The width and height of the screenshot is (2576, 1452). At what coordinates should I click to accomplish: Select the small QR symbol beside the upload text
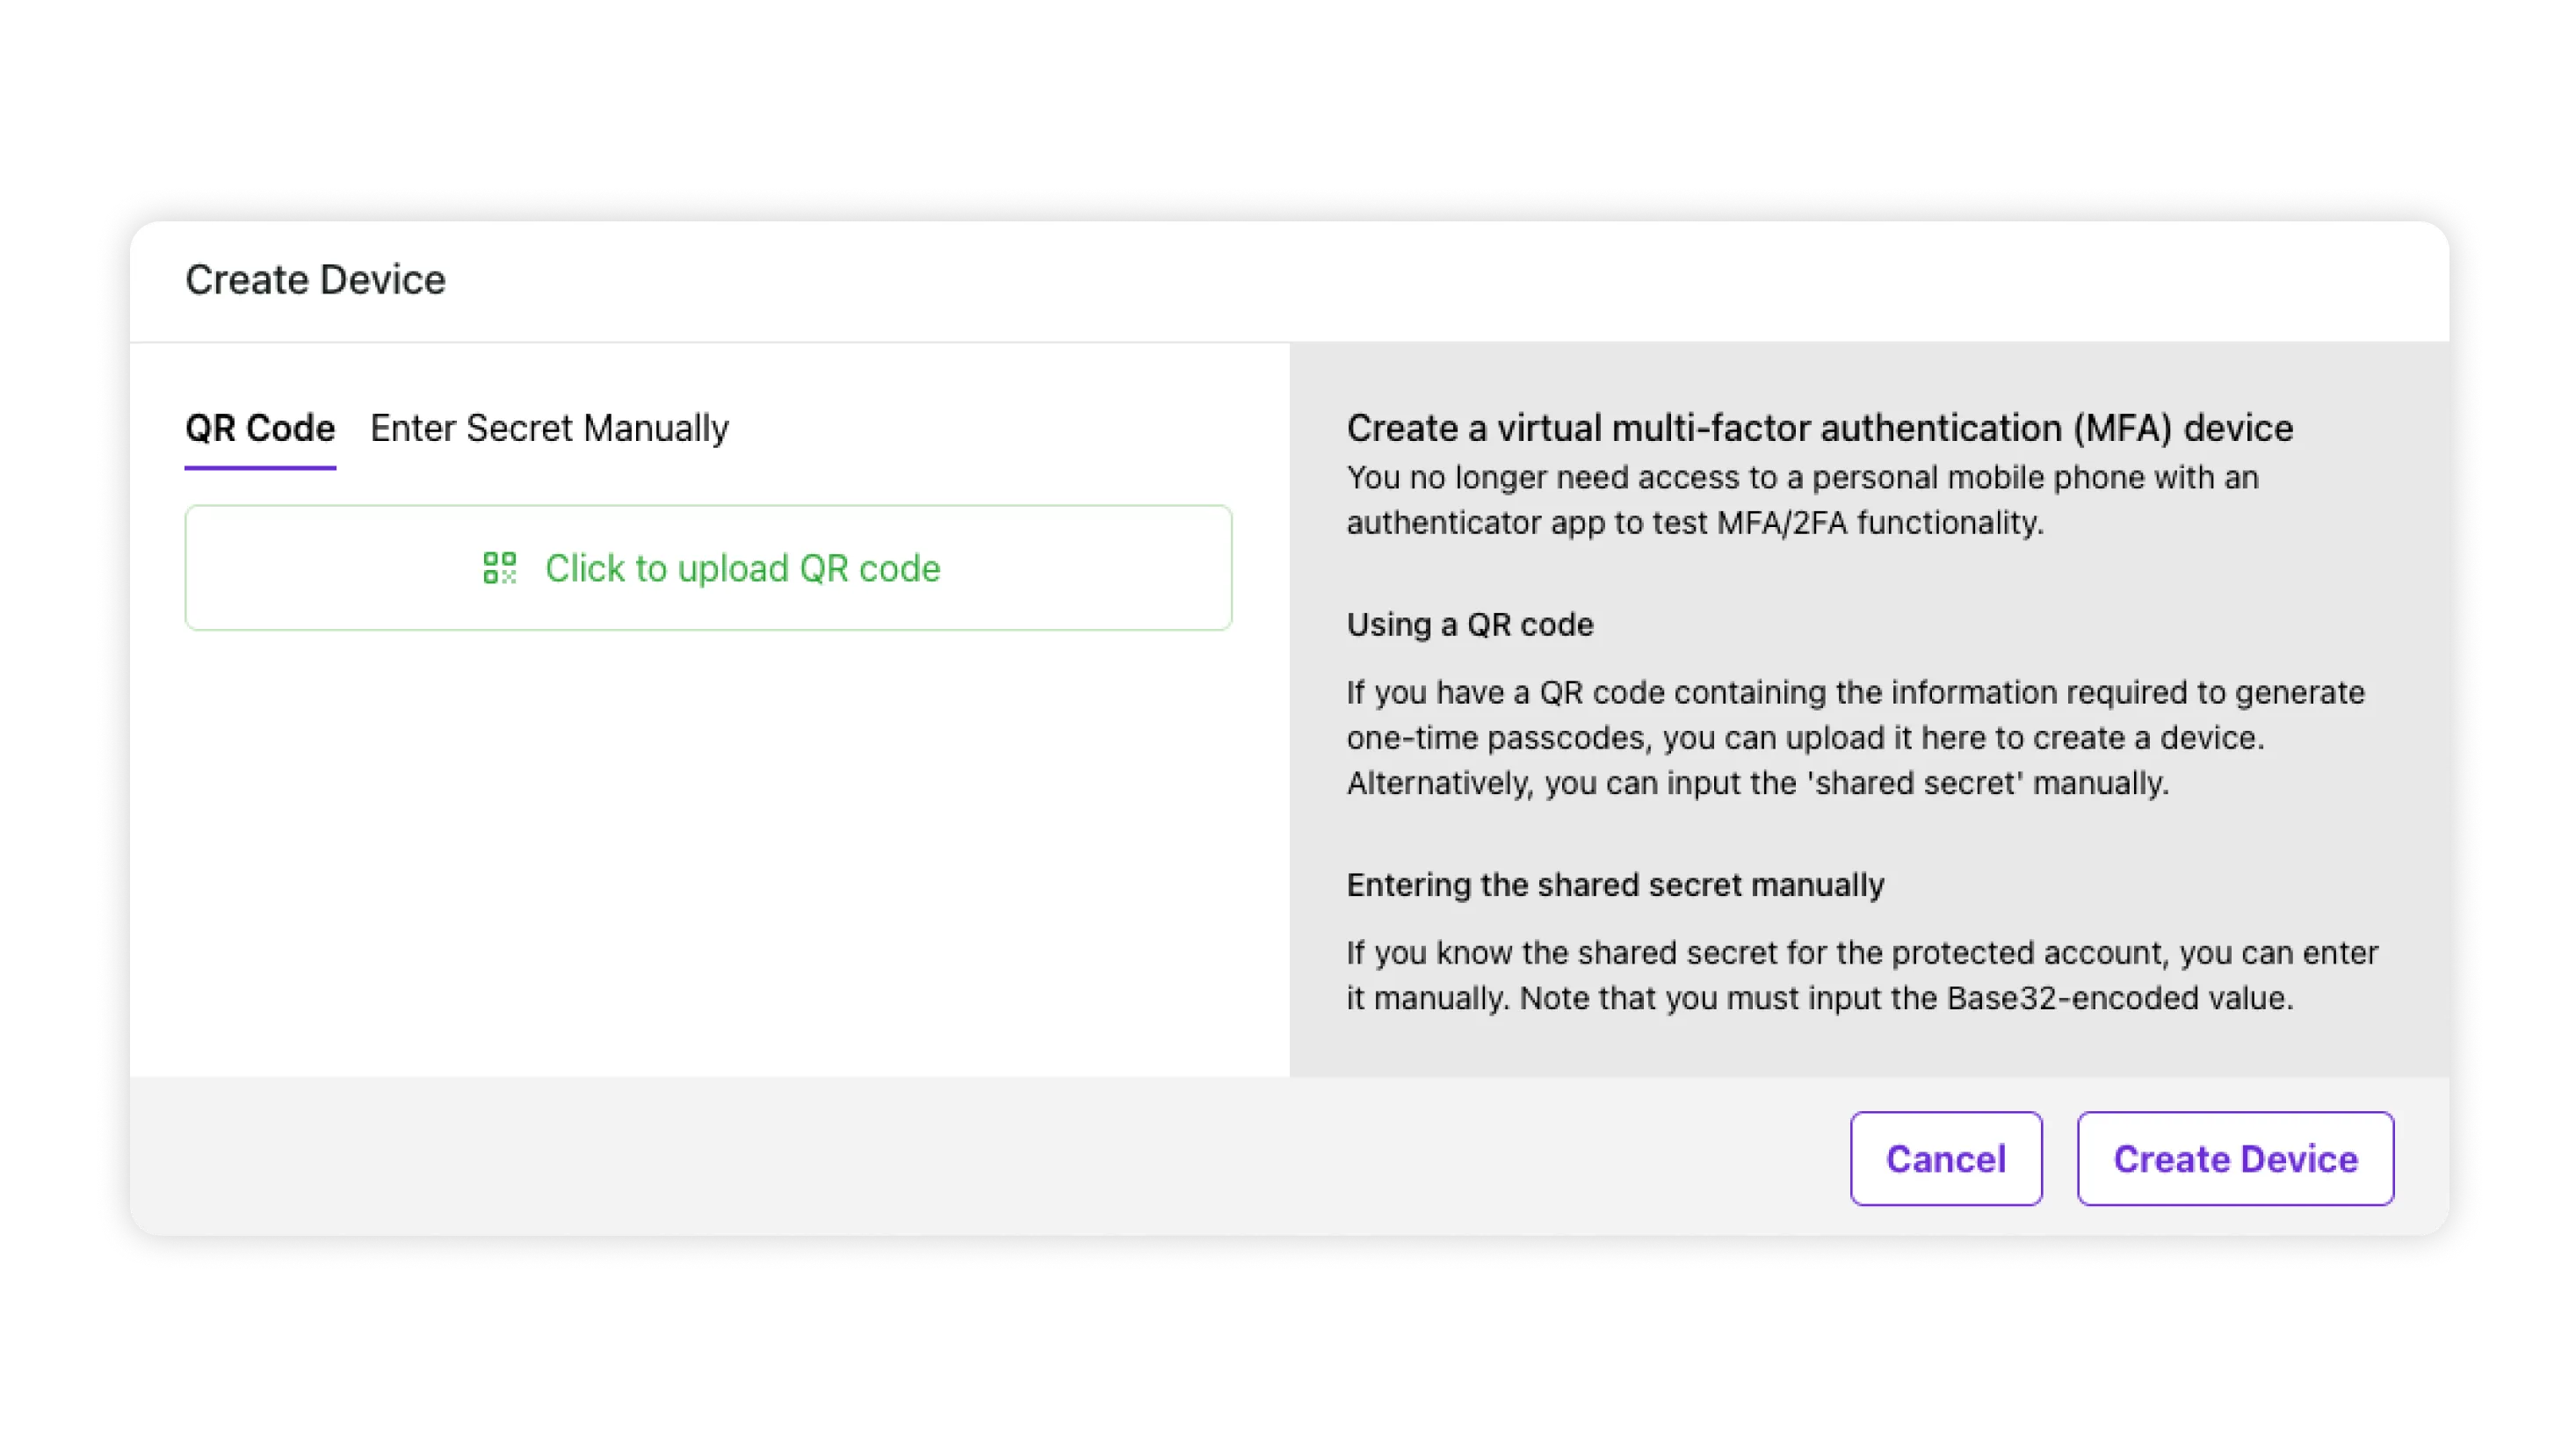click(499, 568)
